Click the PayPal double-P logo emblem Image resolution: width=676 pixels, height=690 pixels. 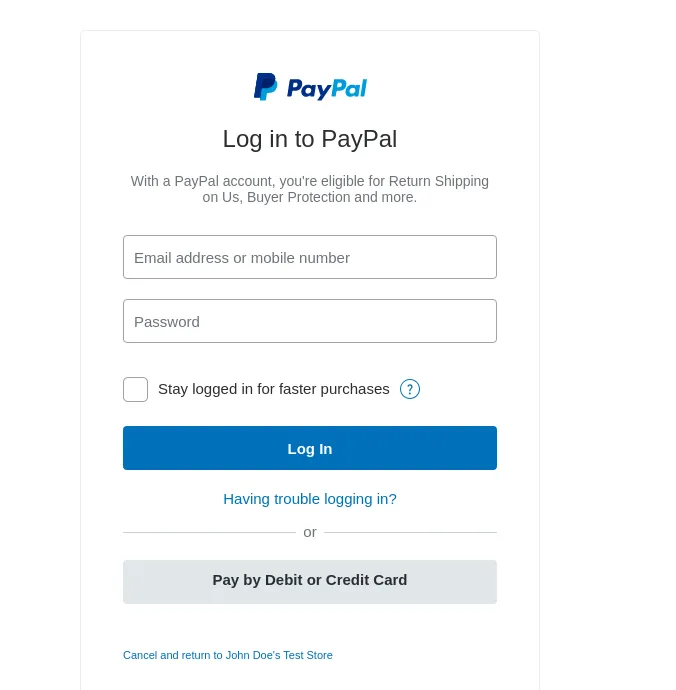pyautogui.click(x=265, y=87)
